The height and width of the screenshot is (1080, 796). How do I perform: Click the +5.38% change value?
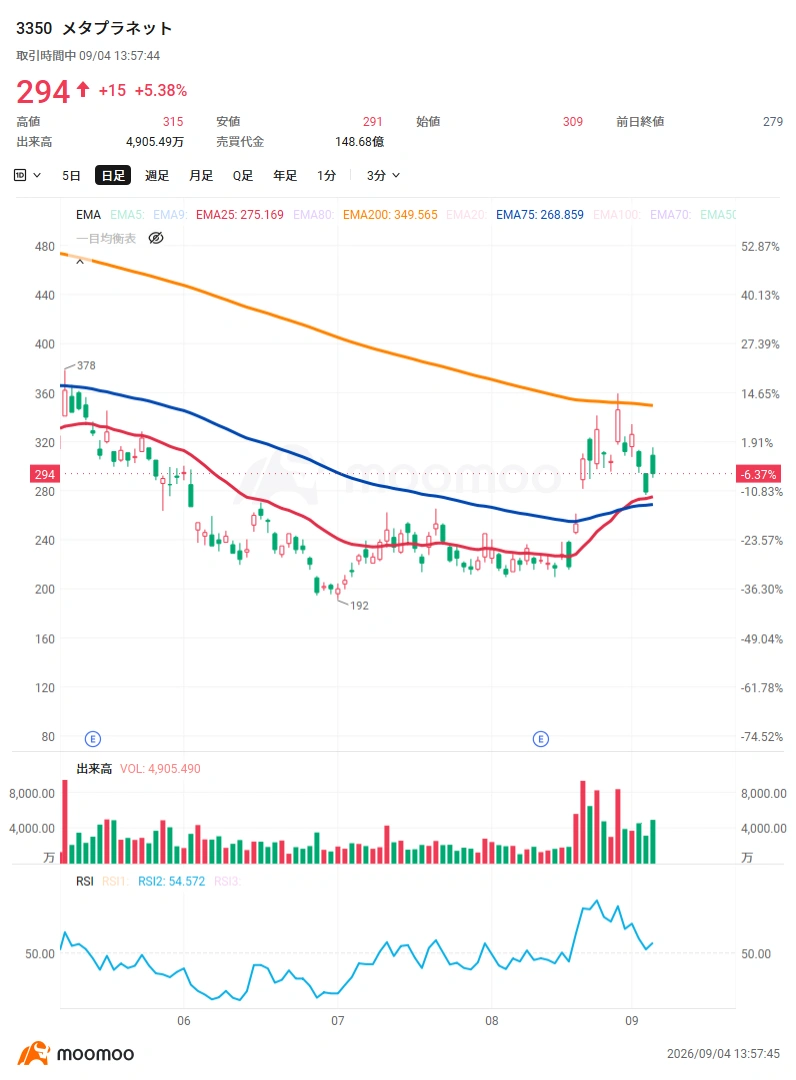[160, 90]
